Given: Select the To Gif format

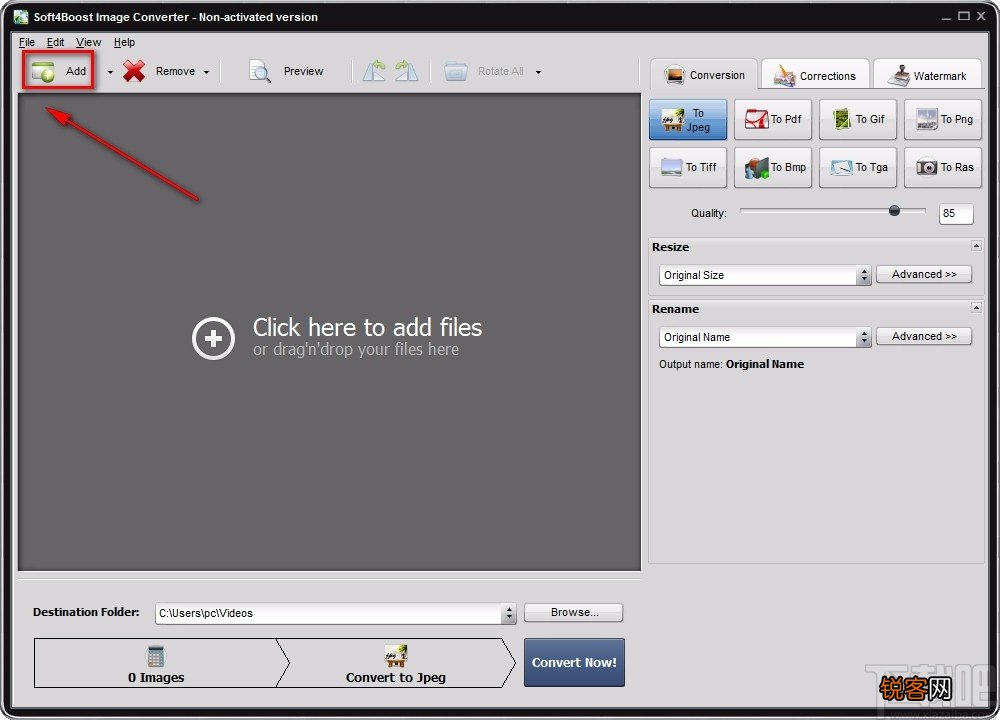Looking at the screenshot, I should [858, 119].
